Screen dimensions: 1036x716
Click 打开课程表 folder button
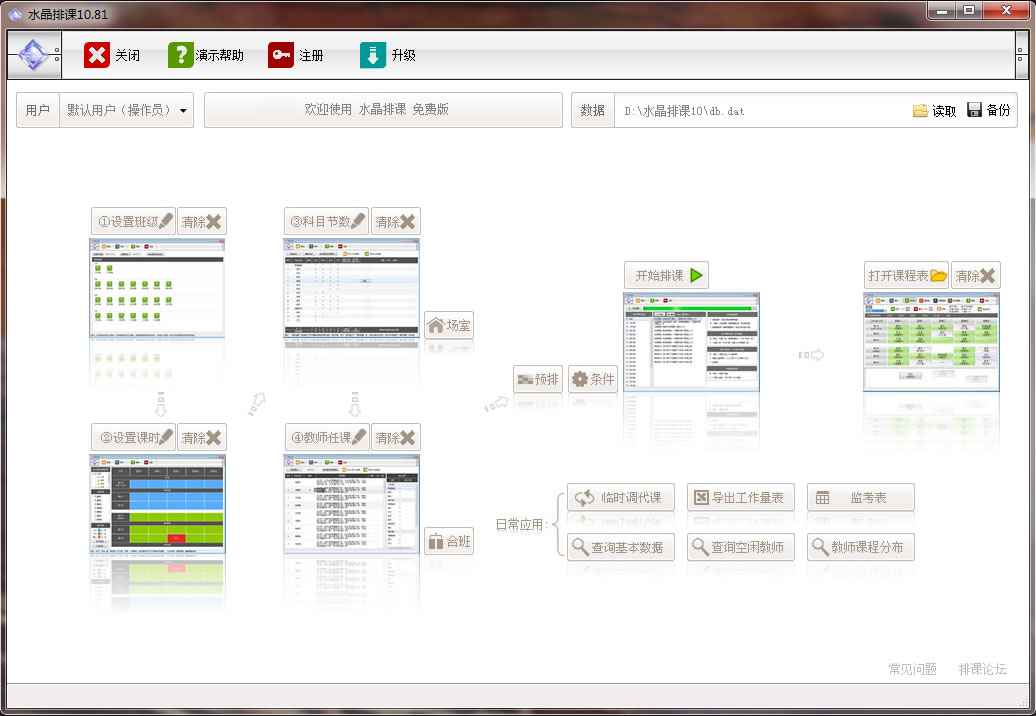906,275
